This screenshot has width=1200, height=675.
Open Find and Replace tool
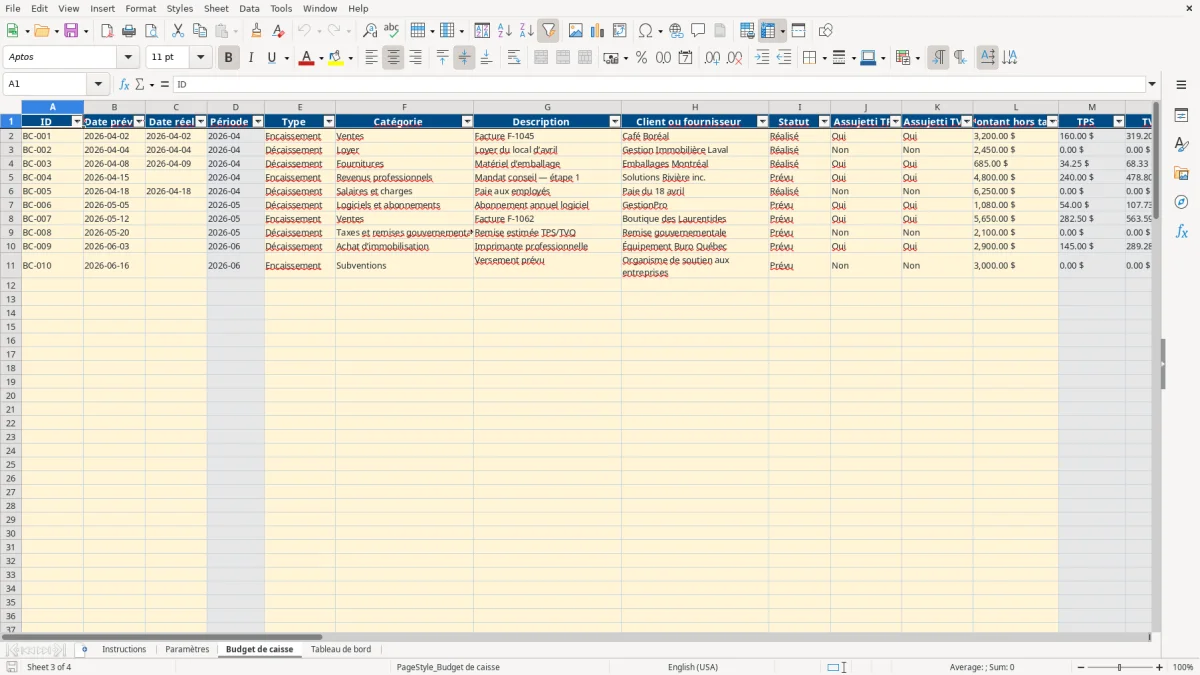coord(370,31)
